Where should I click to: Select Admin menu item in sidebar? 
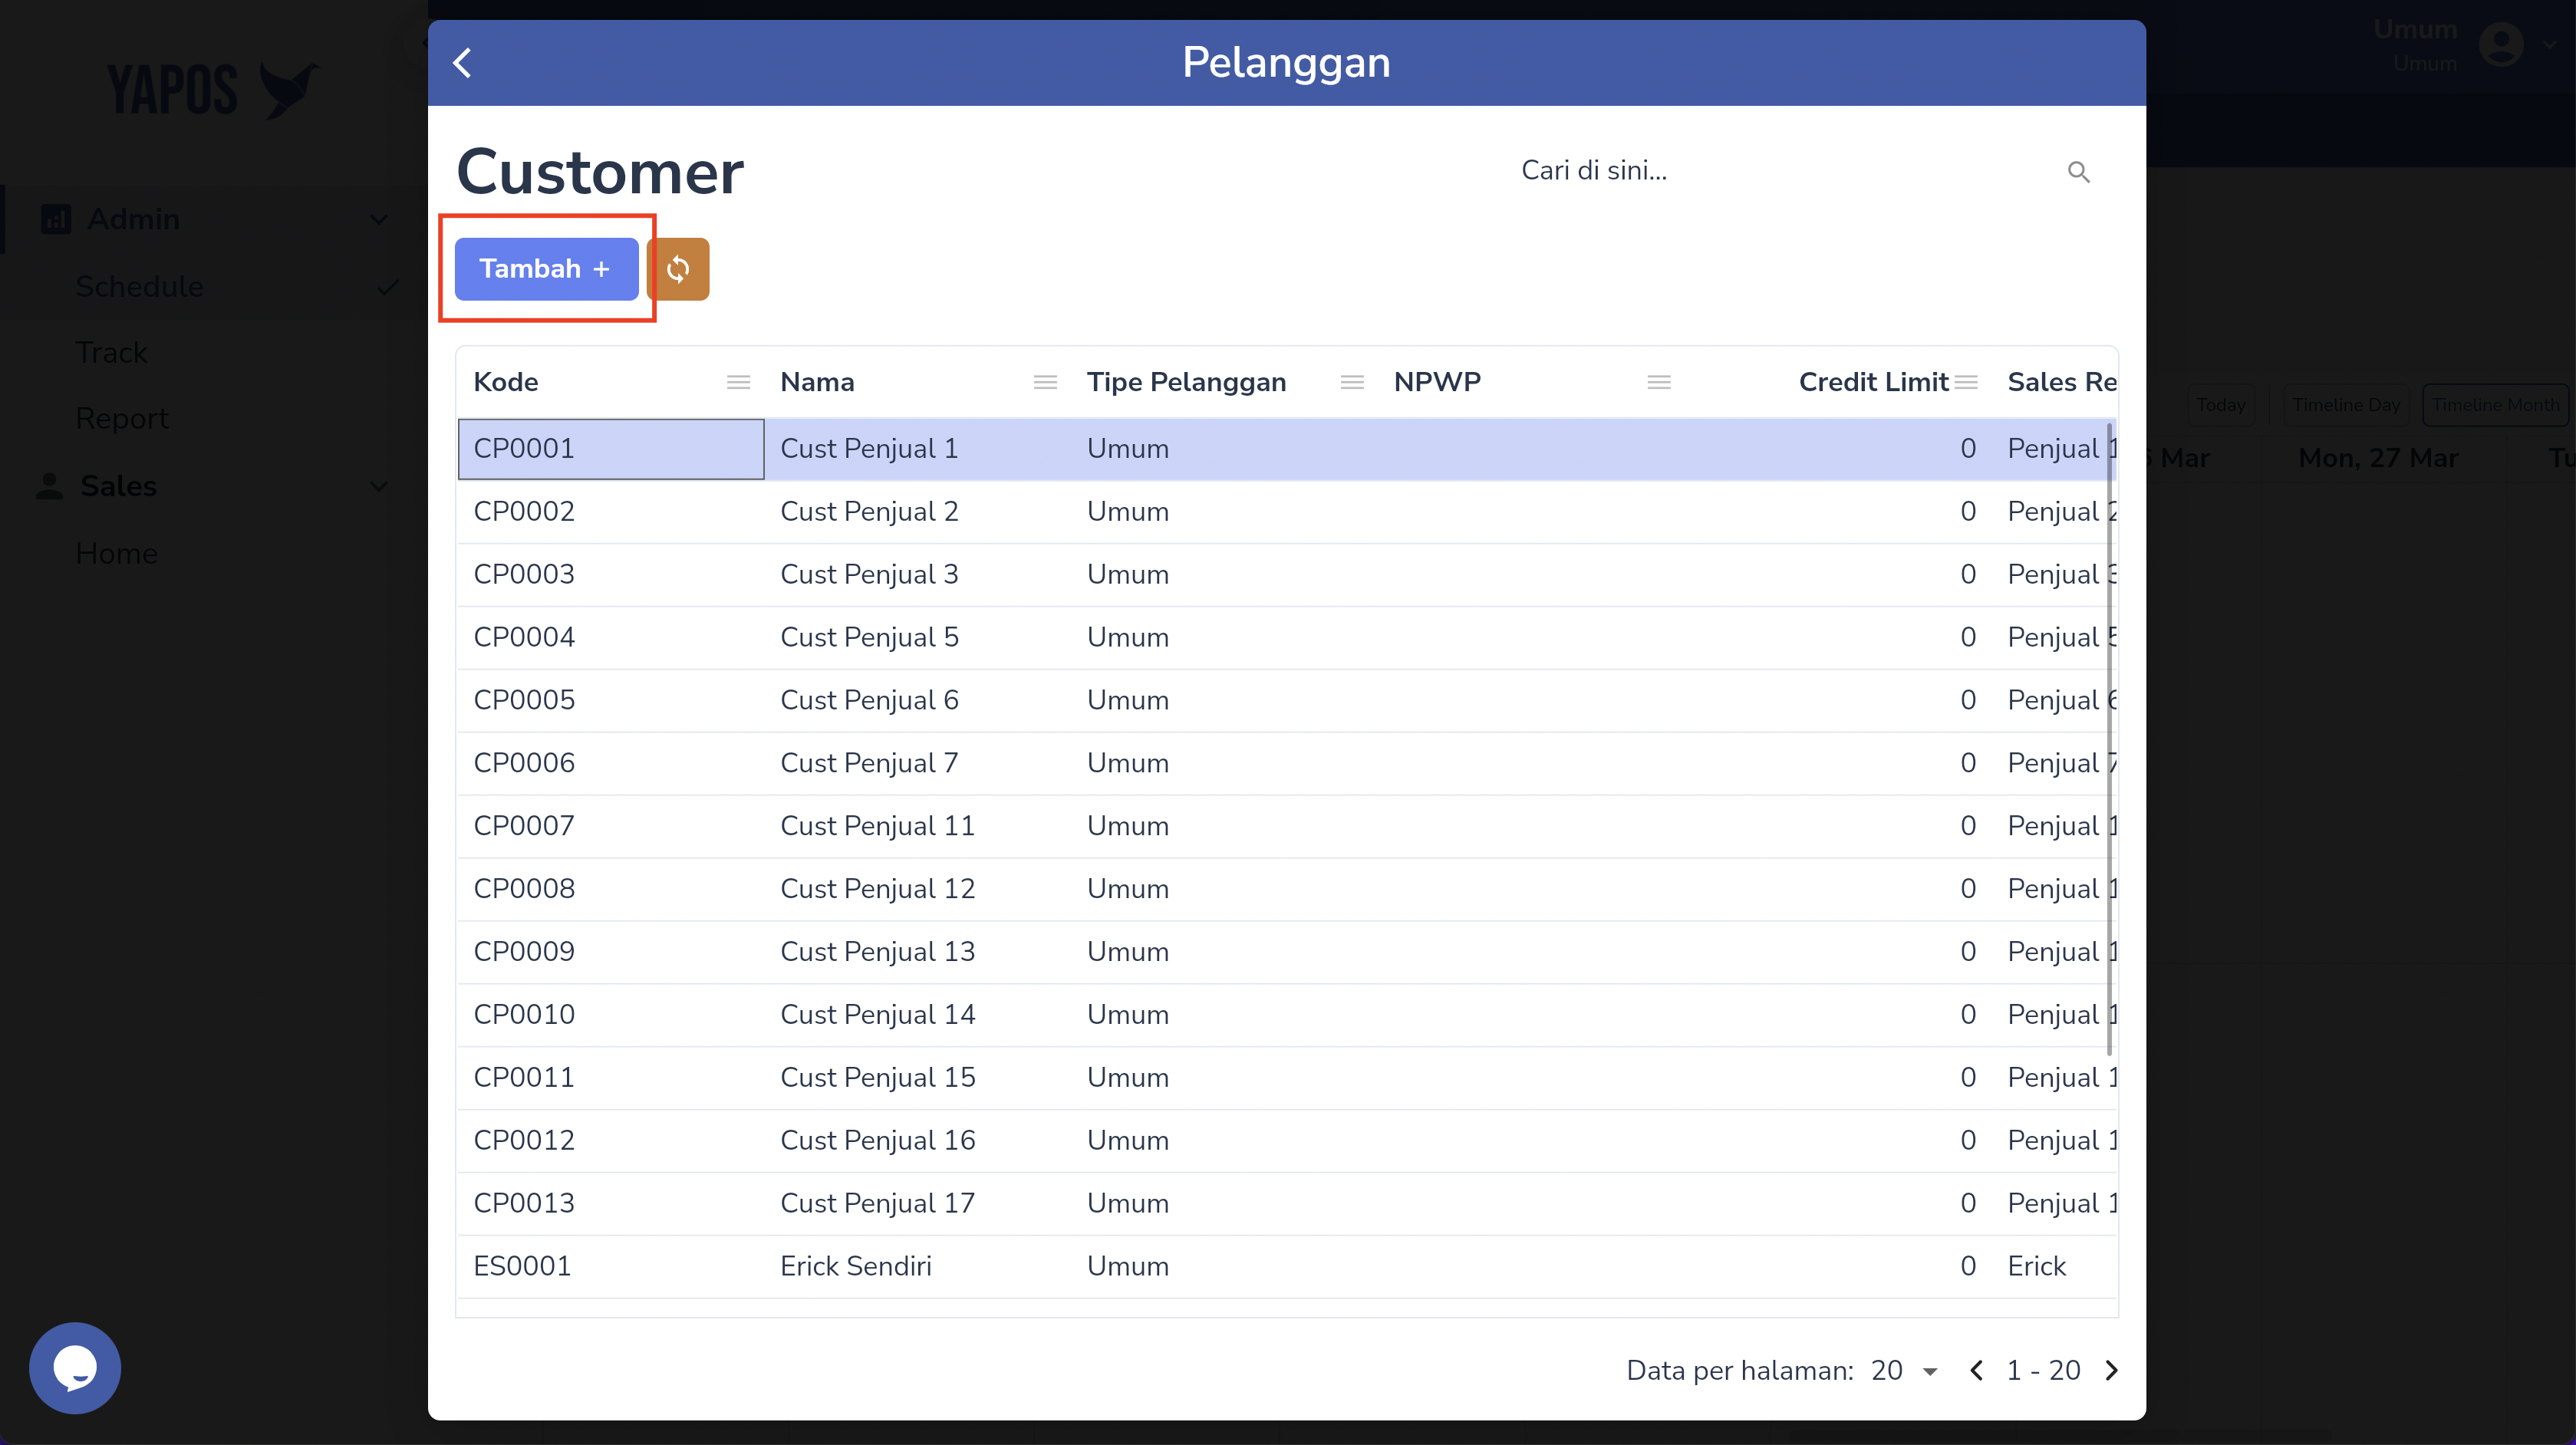[x=133, y=219]
